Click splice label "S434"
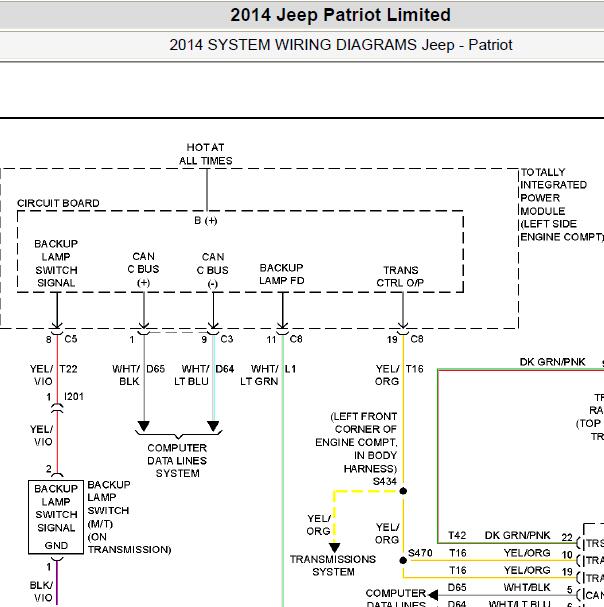Viewport: 604px width, 607px height. coord(385,482)
